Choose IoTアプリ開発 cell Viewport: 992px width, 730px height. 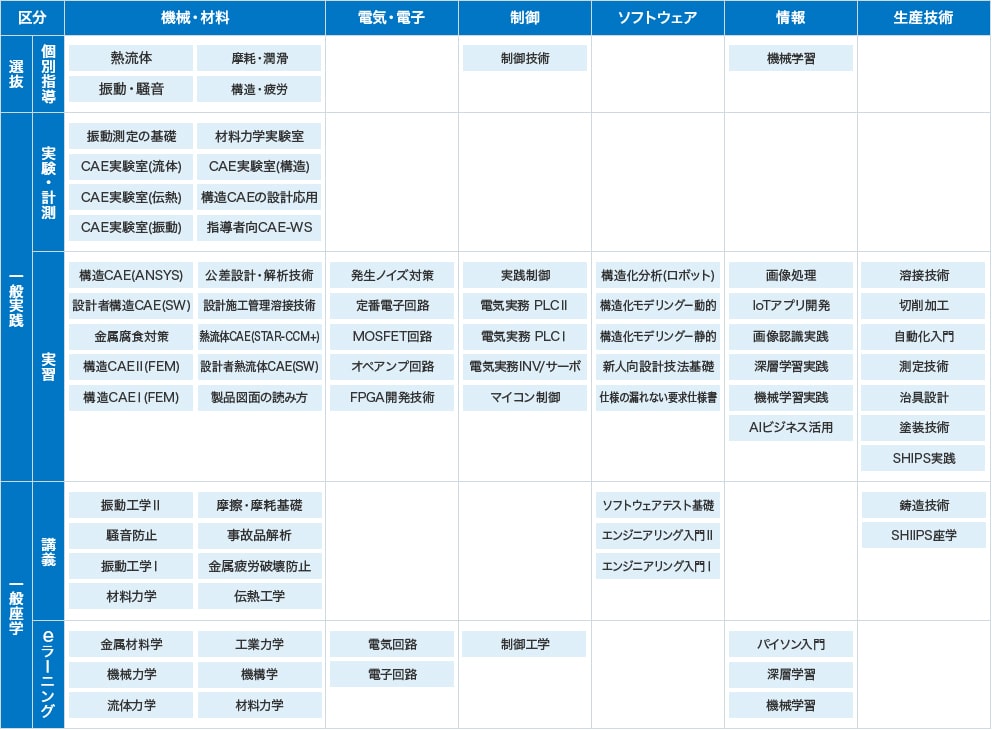coord(791,306)
